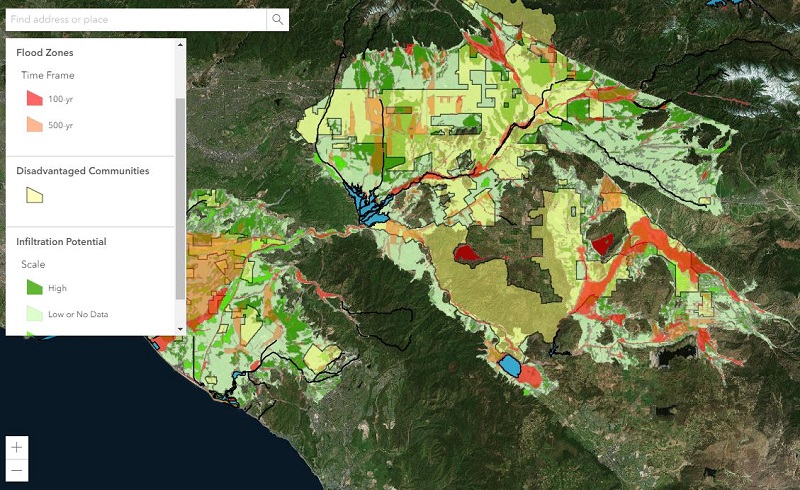Click the search magnifier button
800x490 pixels.
[278, 19]
